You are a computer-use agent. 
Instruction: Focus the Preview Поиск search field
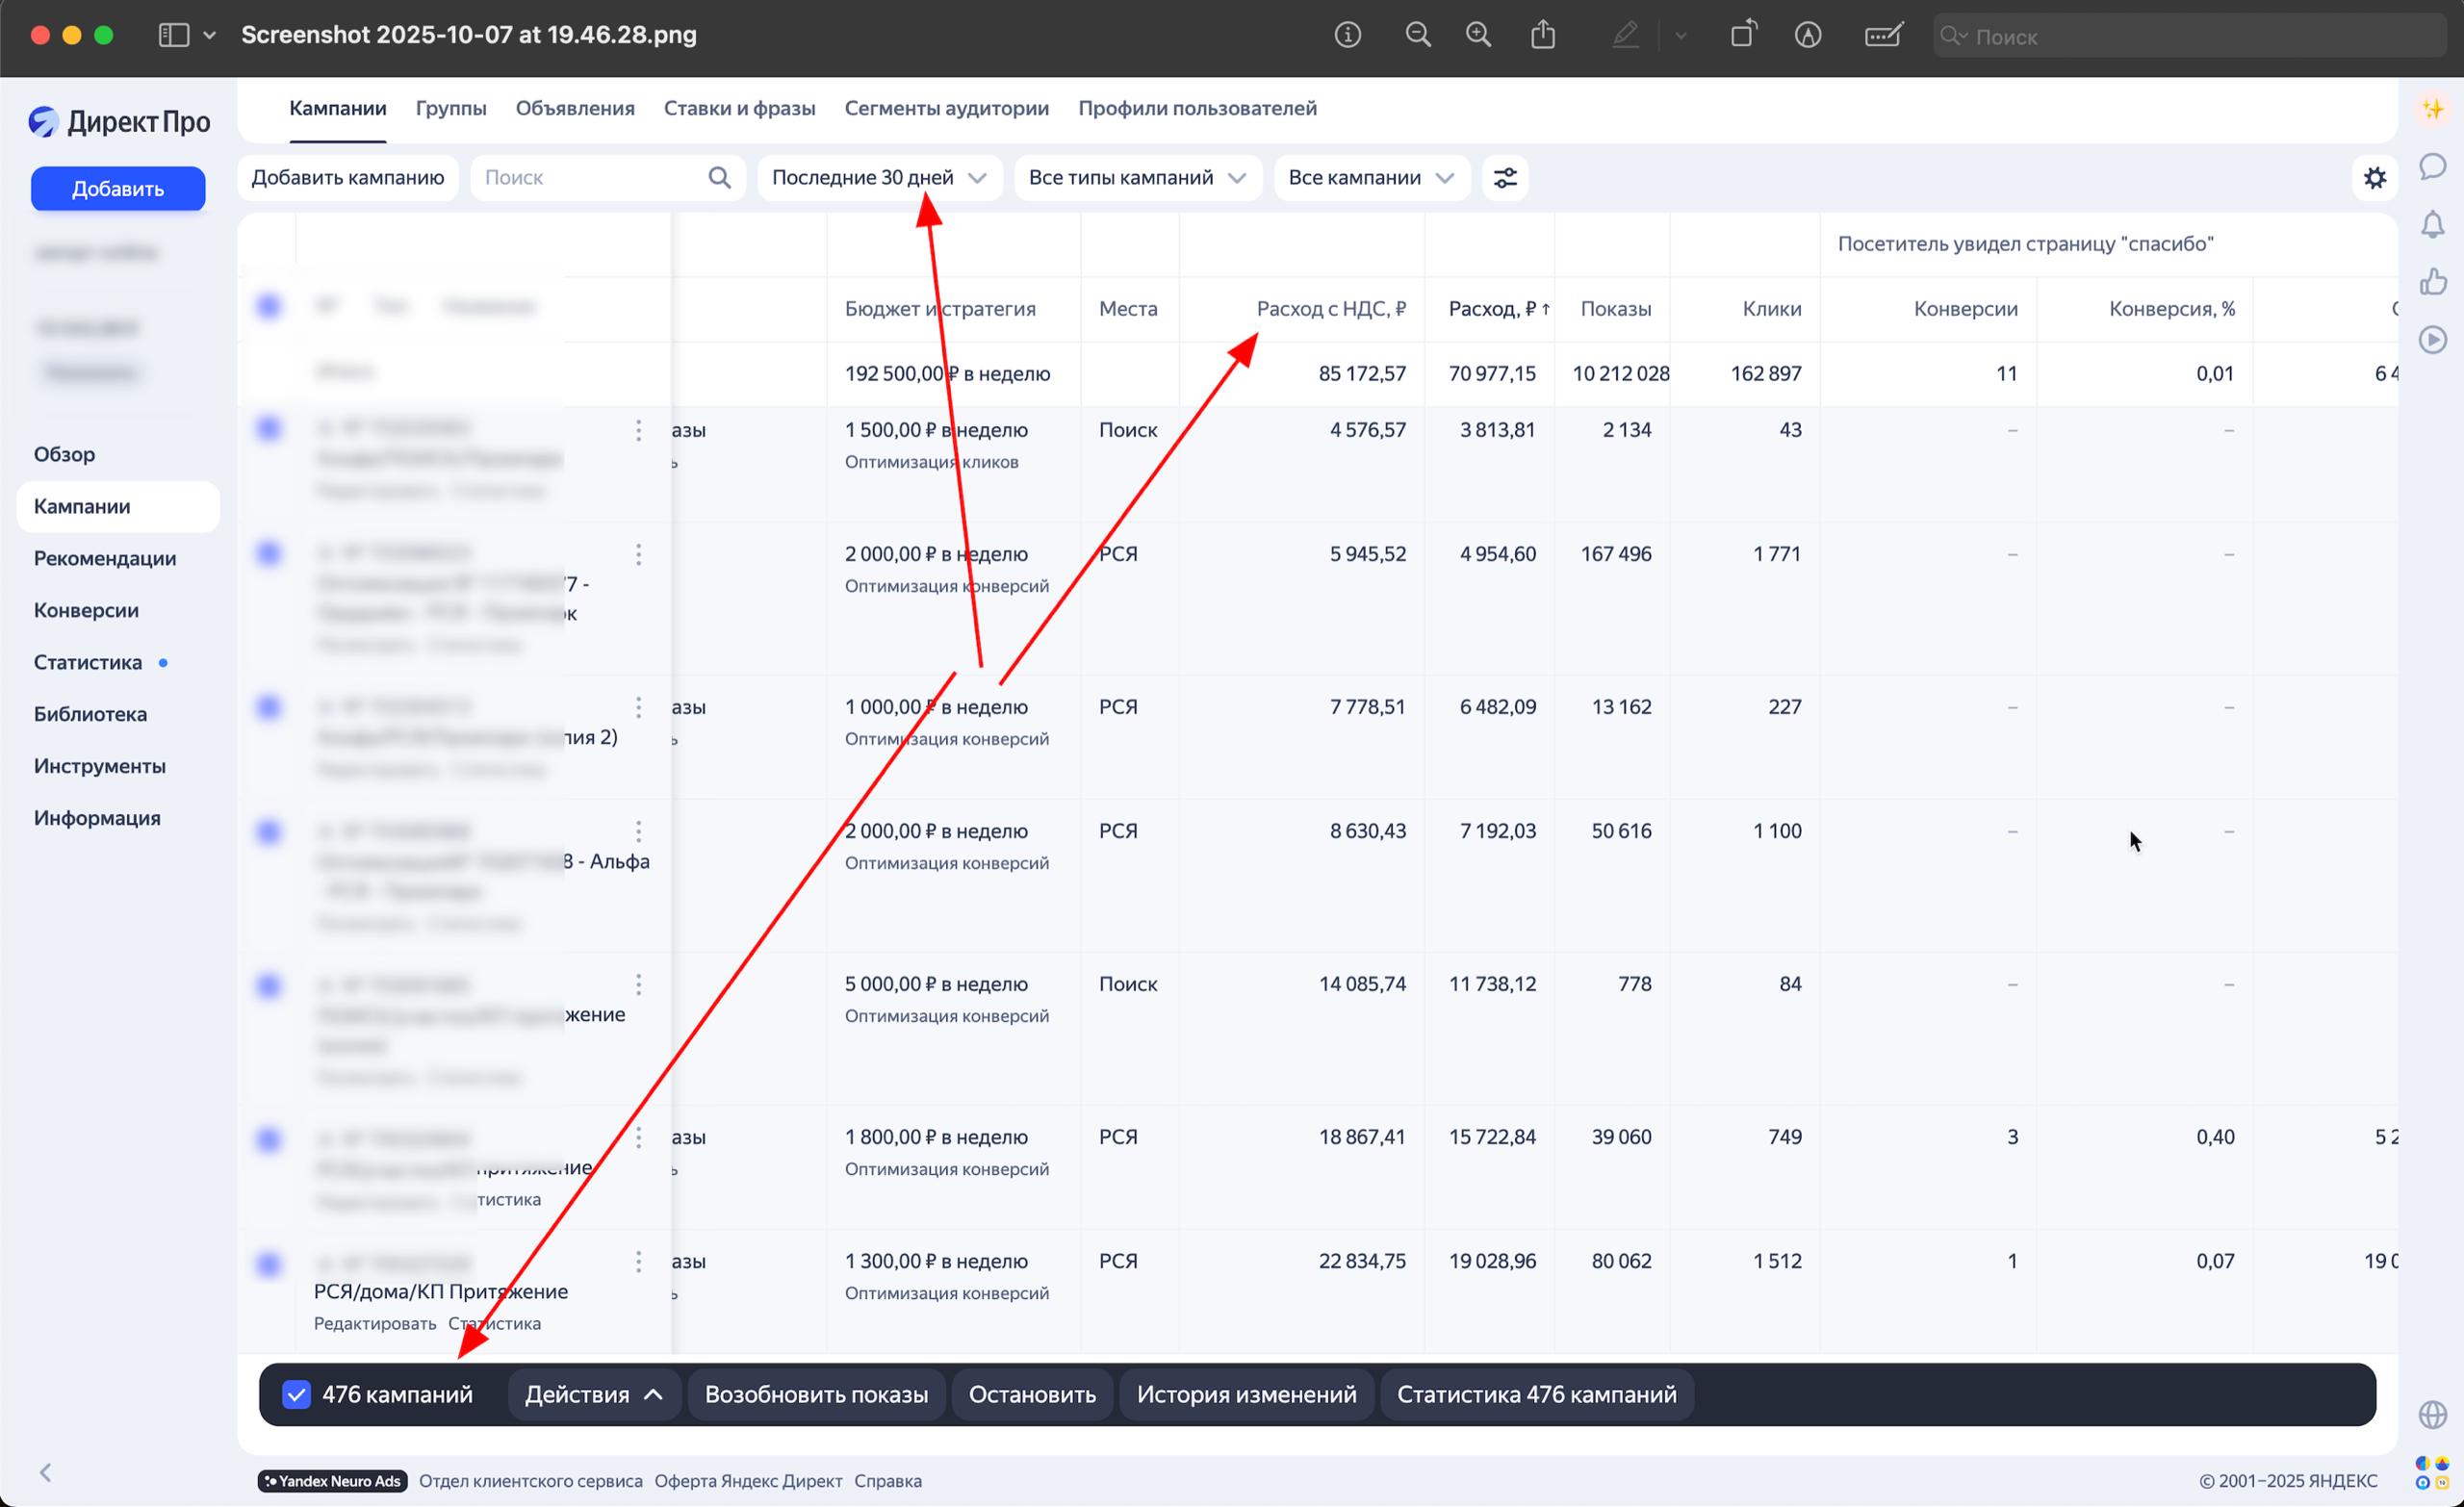(x=2190, y=36)
